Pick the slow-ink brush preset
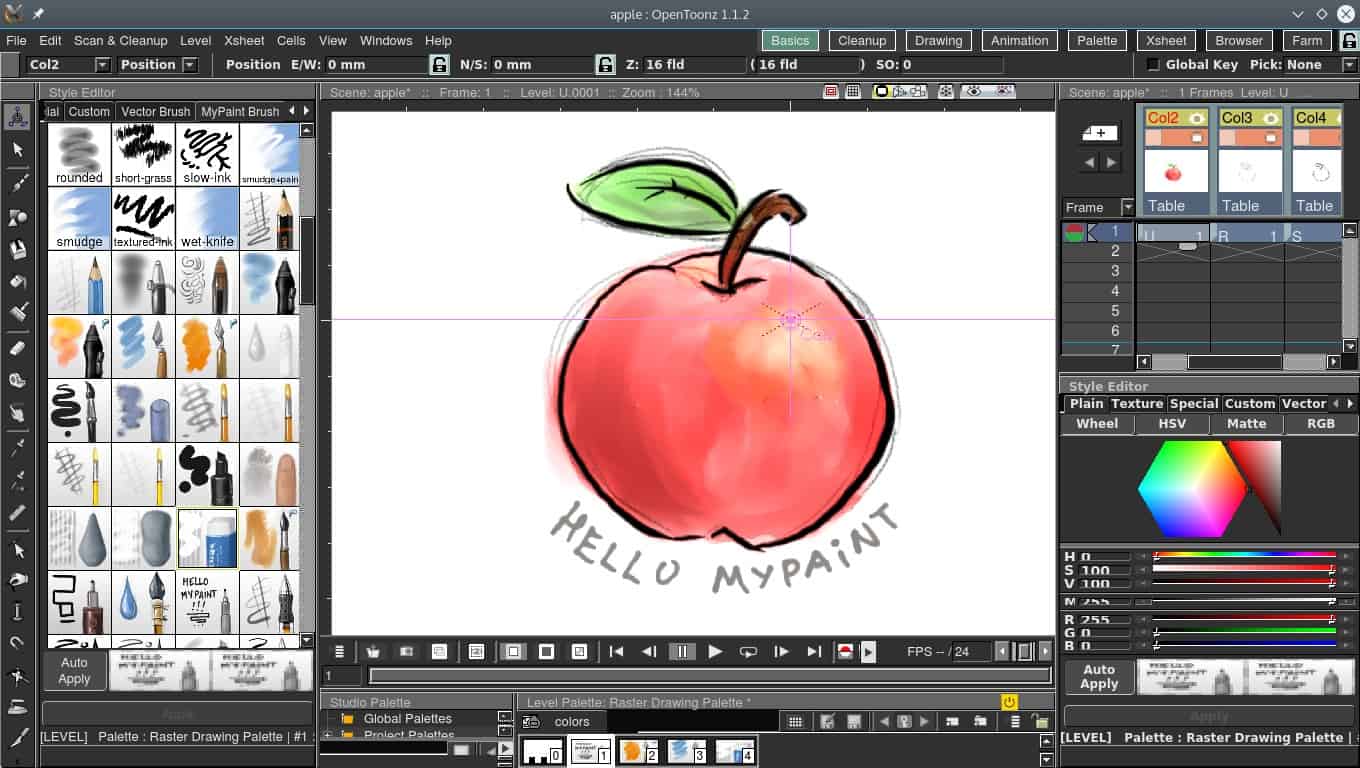Screen dimensions: 1360x768 207,153
